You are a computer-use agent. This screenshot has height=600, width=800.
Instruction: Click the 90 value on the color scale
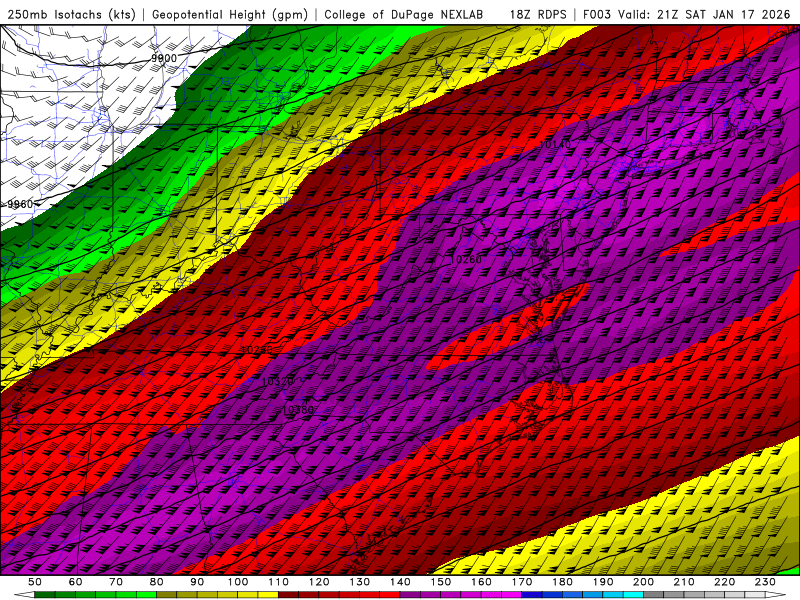tap(197, 582)
